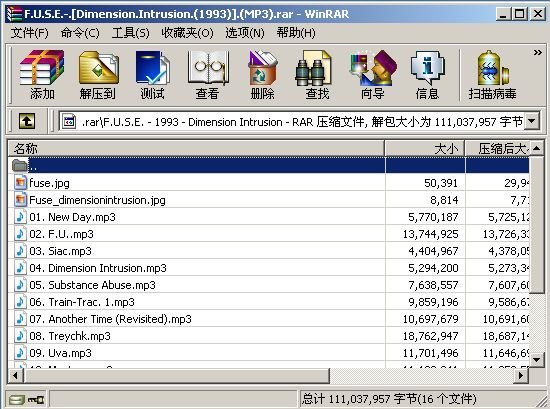The width and height of the screenshot is (550, 409).
Task: Sort by the 名称 column header
Action: click(x=196, y=148)
